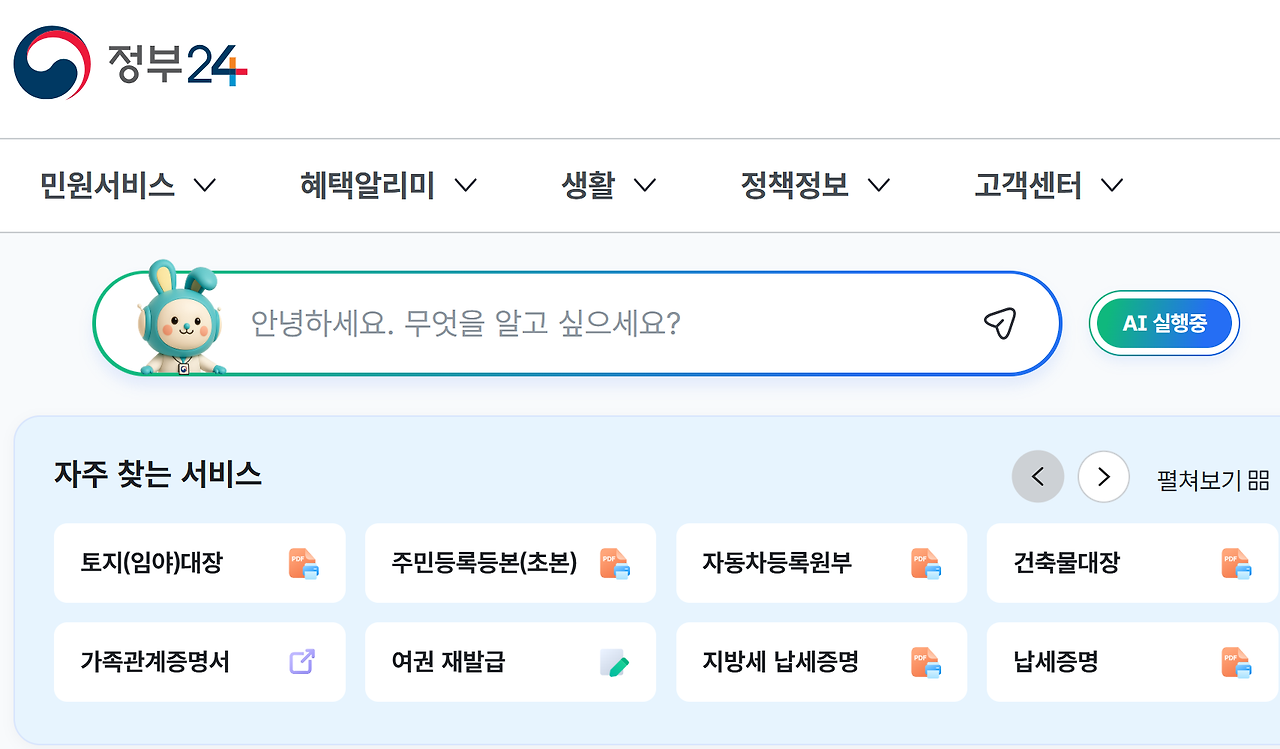
Task: Expand the 고객센터 menu dropdown
Action: (x=1049, y=185)
